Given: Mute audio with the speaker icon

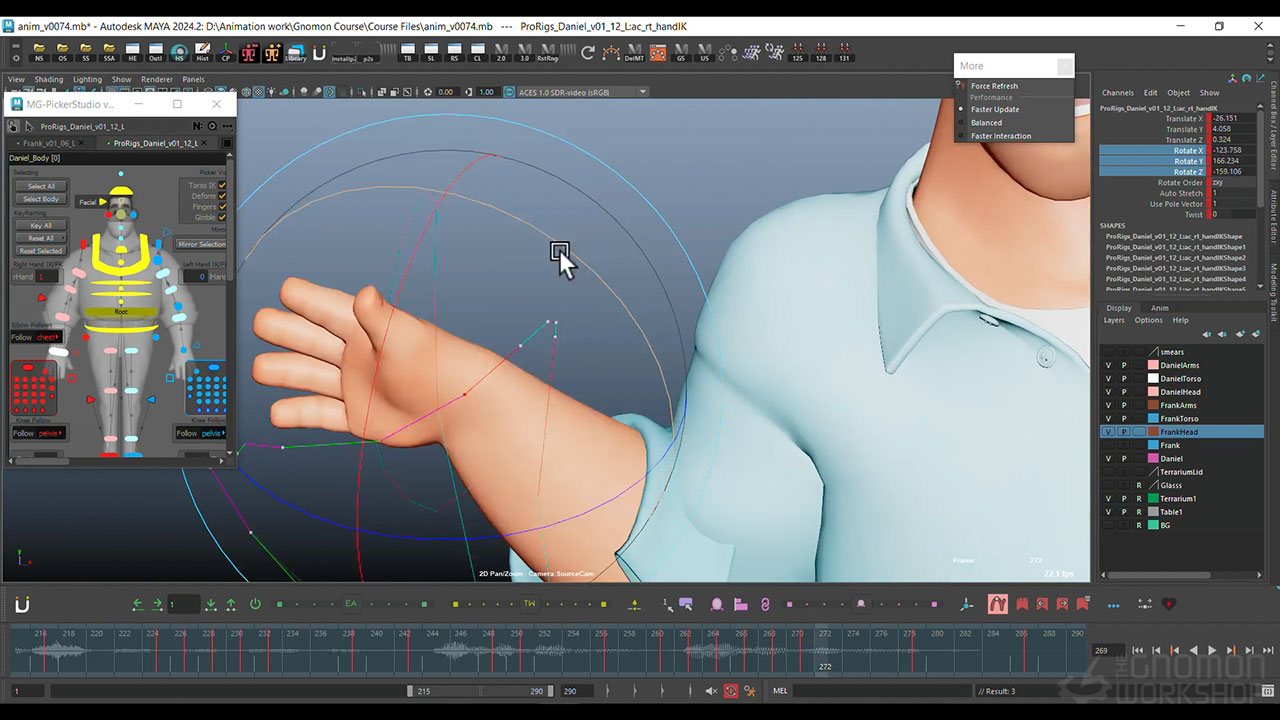Looking at the screenshot, I should click(711, 691).
